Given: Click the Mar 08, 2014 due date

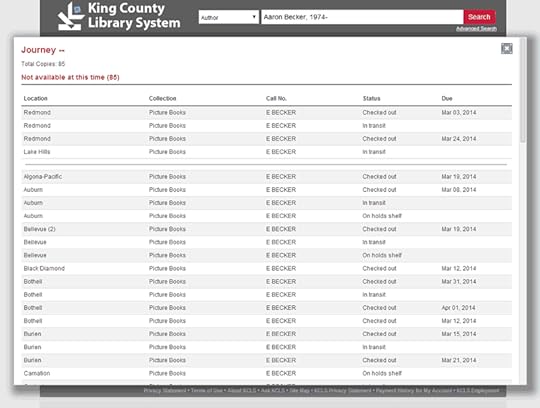Looking at the screenshot, I should (459, 190).
